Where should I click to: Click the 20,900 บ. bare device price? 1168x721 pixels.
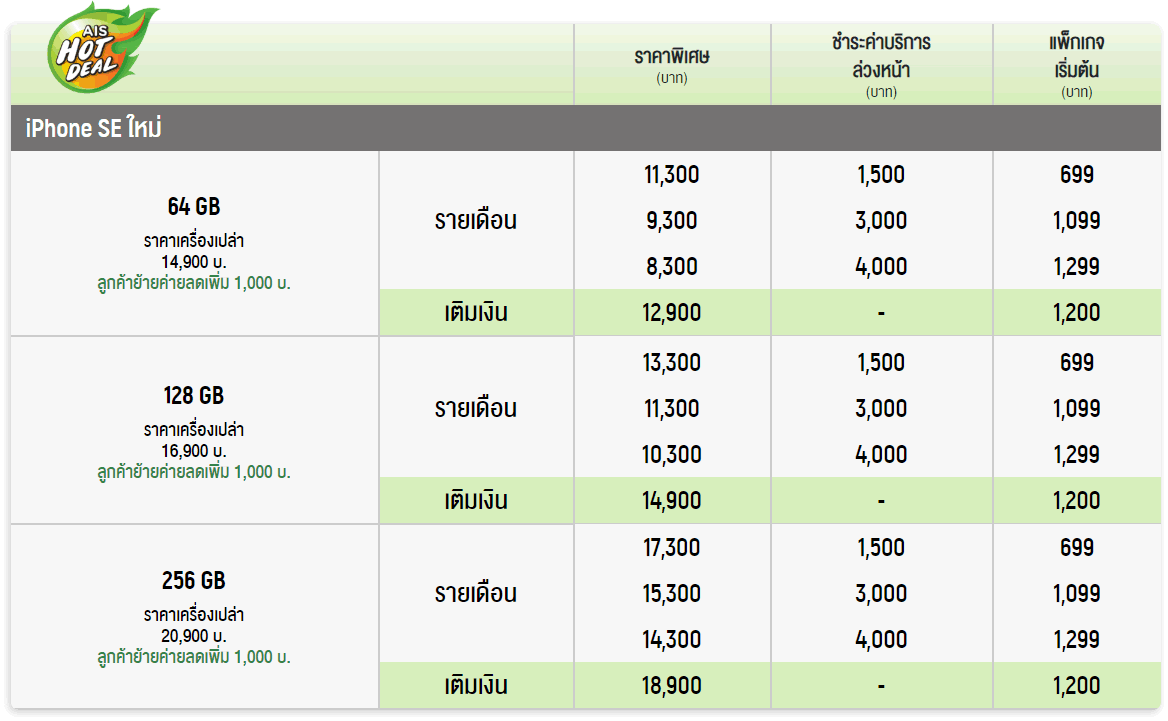pyautogui.click(x=194, y=636)
